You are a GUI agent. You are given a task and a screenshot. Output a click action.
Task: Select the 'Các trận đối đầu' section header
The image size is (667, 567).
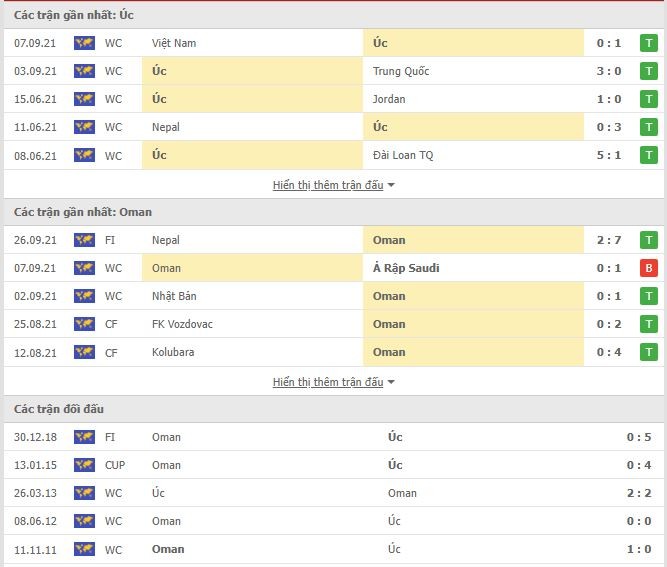pyautogui.click(x=59, y=409)
